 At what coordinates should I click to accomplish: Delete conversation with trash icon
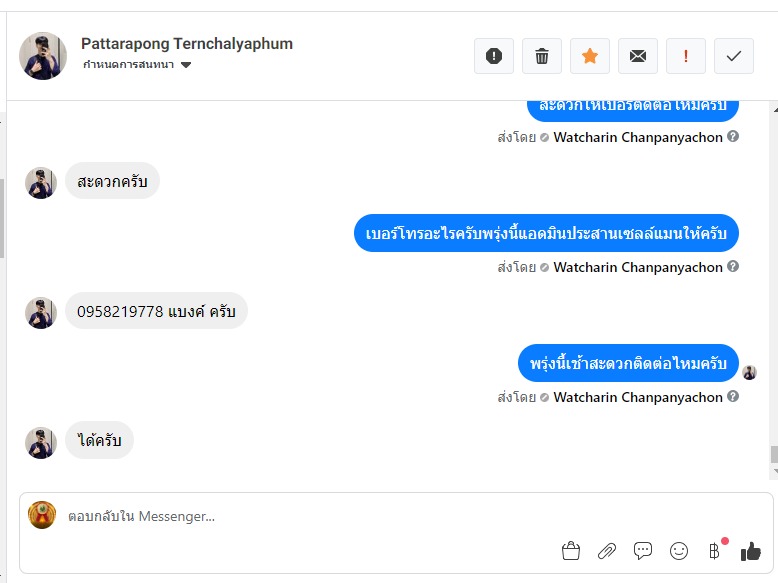point(542,56)
